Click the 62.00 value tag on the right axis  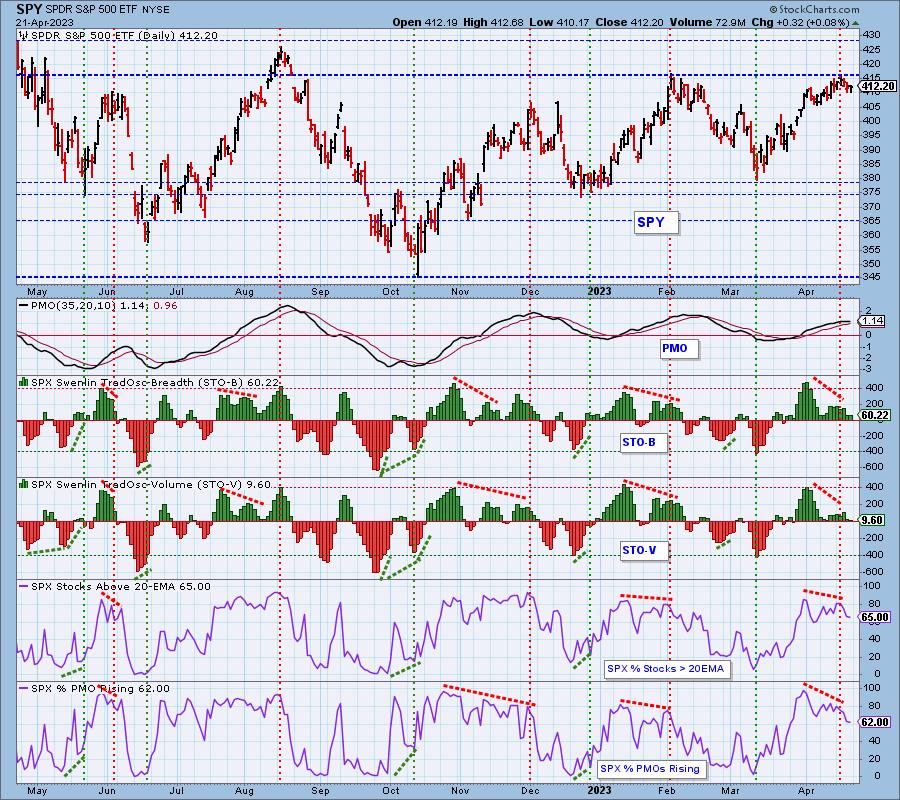tap(876, 722)
